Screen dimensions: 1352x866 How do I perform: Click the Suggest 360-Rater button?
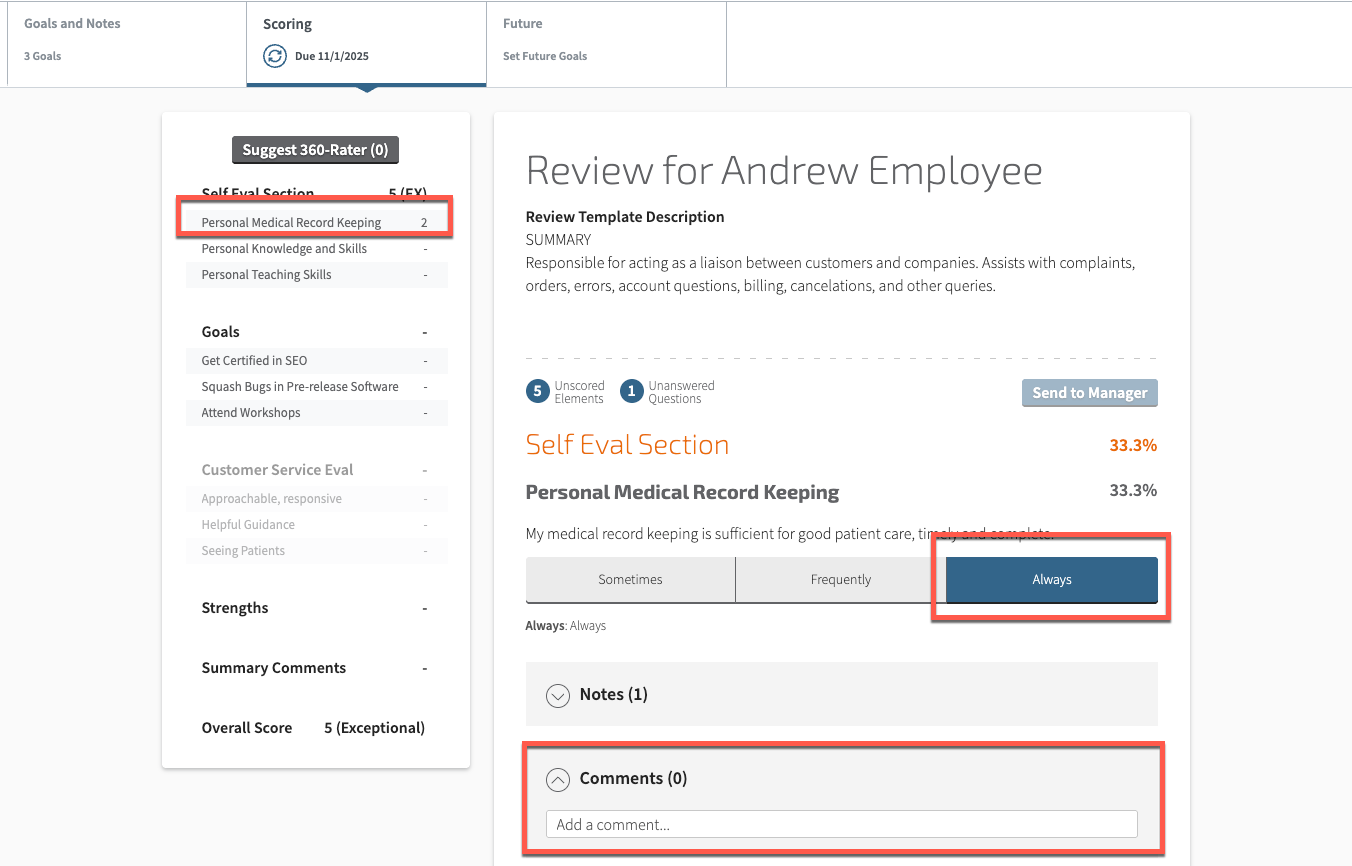click(315, 150)
